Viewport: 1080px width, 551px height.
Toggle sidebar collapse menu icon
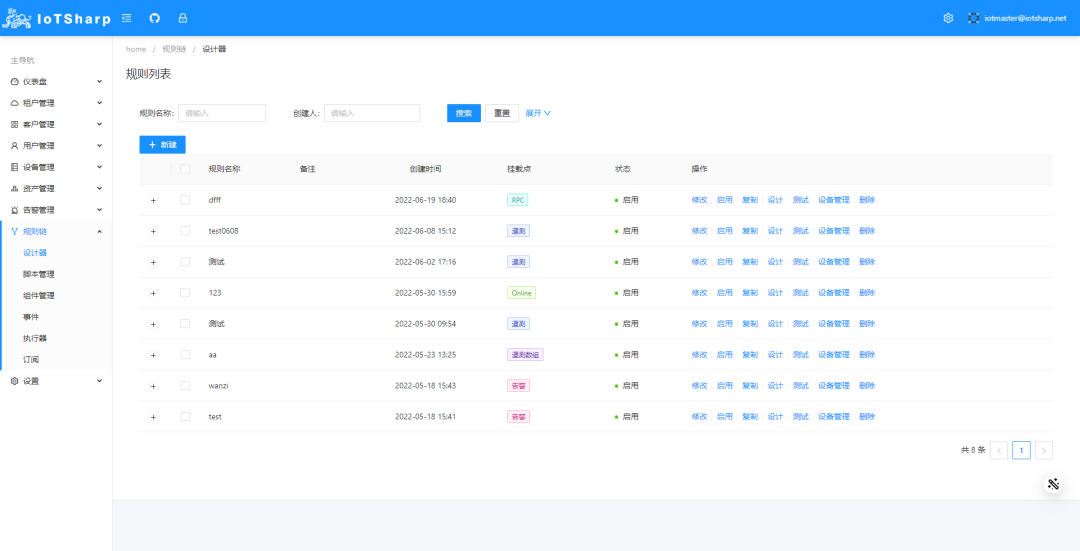126,18
